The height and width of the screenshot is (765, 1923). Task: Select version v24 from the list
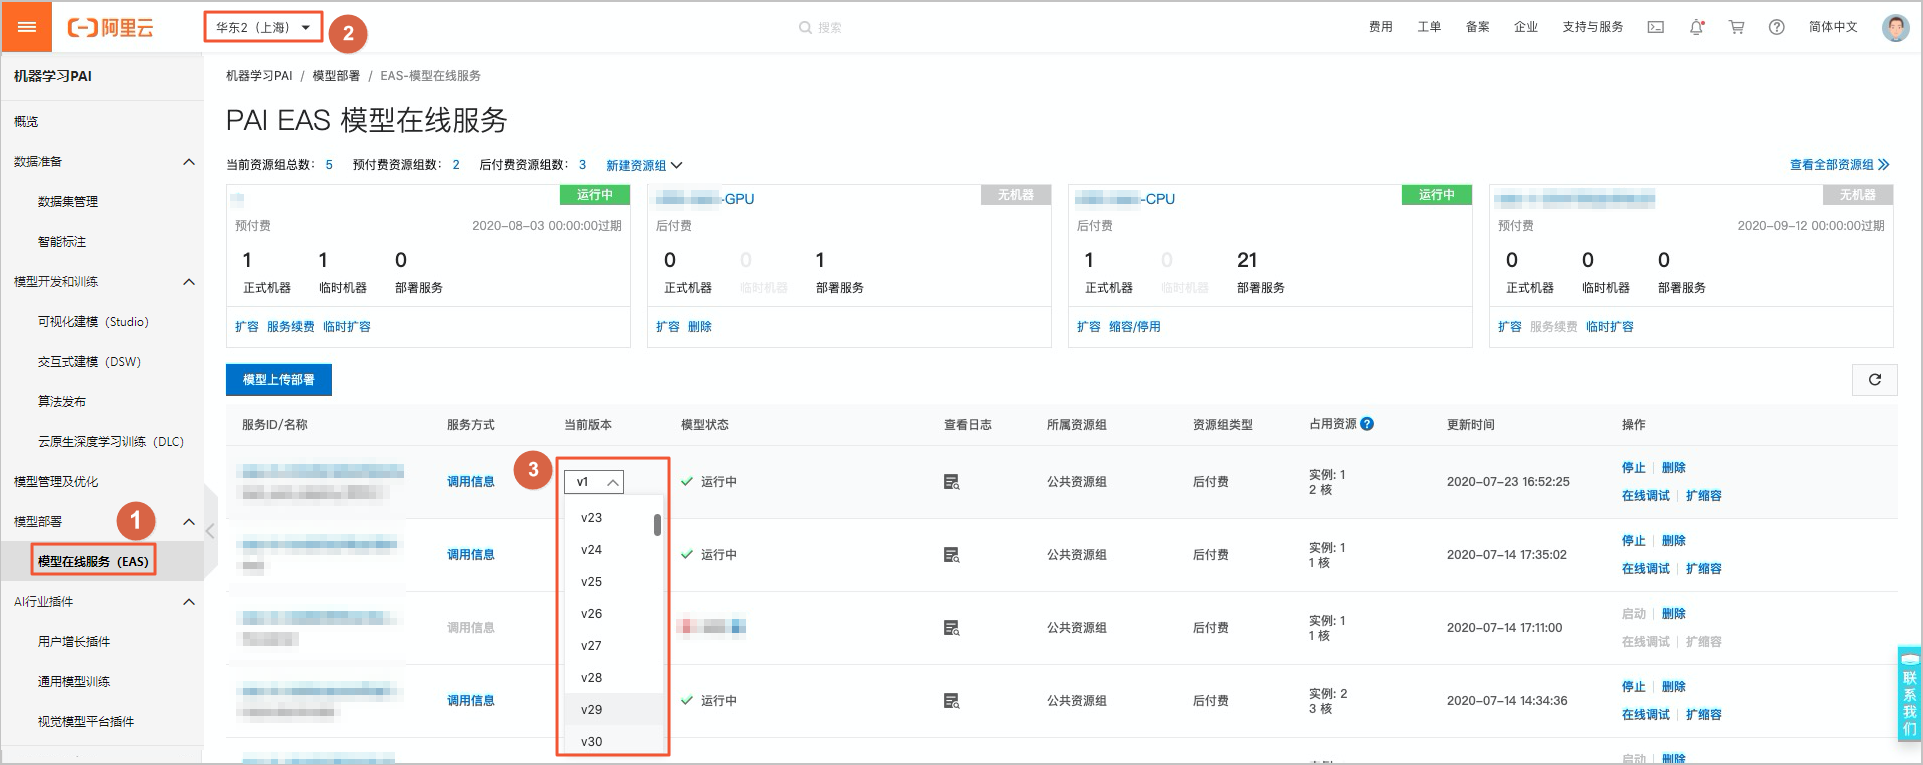[x=614, y=550]
